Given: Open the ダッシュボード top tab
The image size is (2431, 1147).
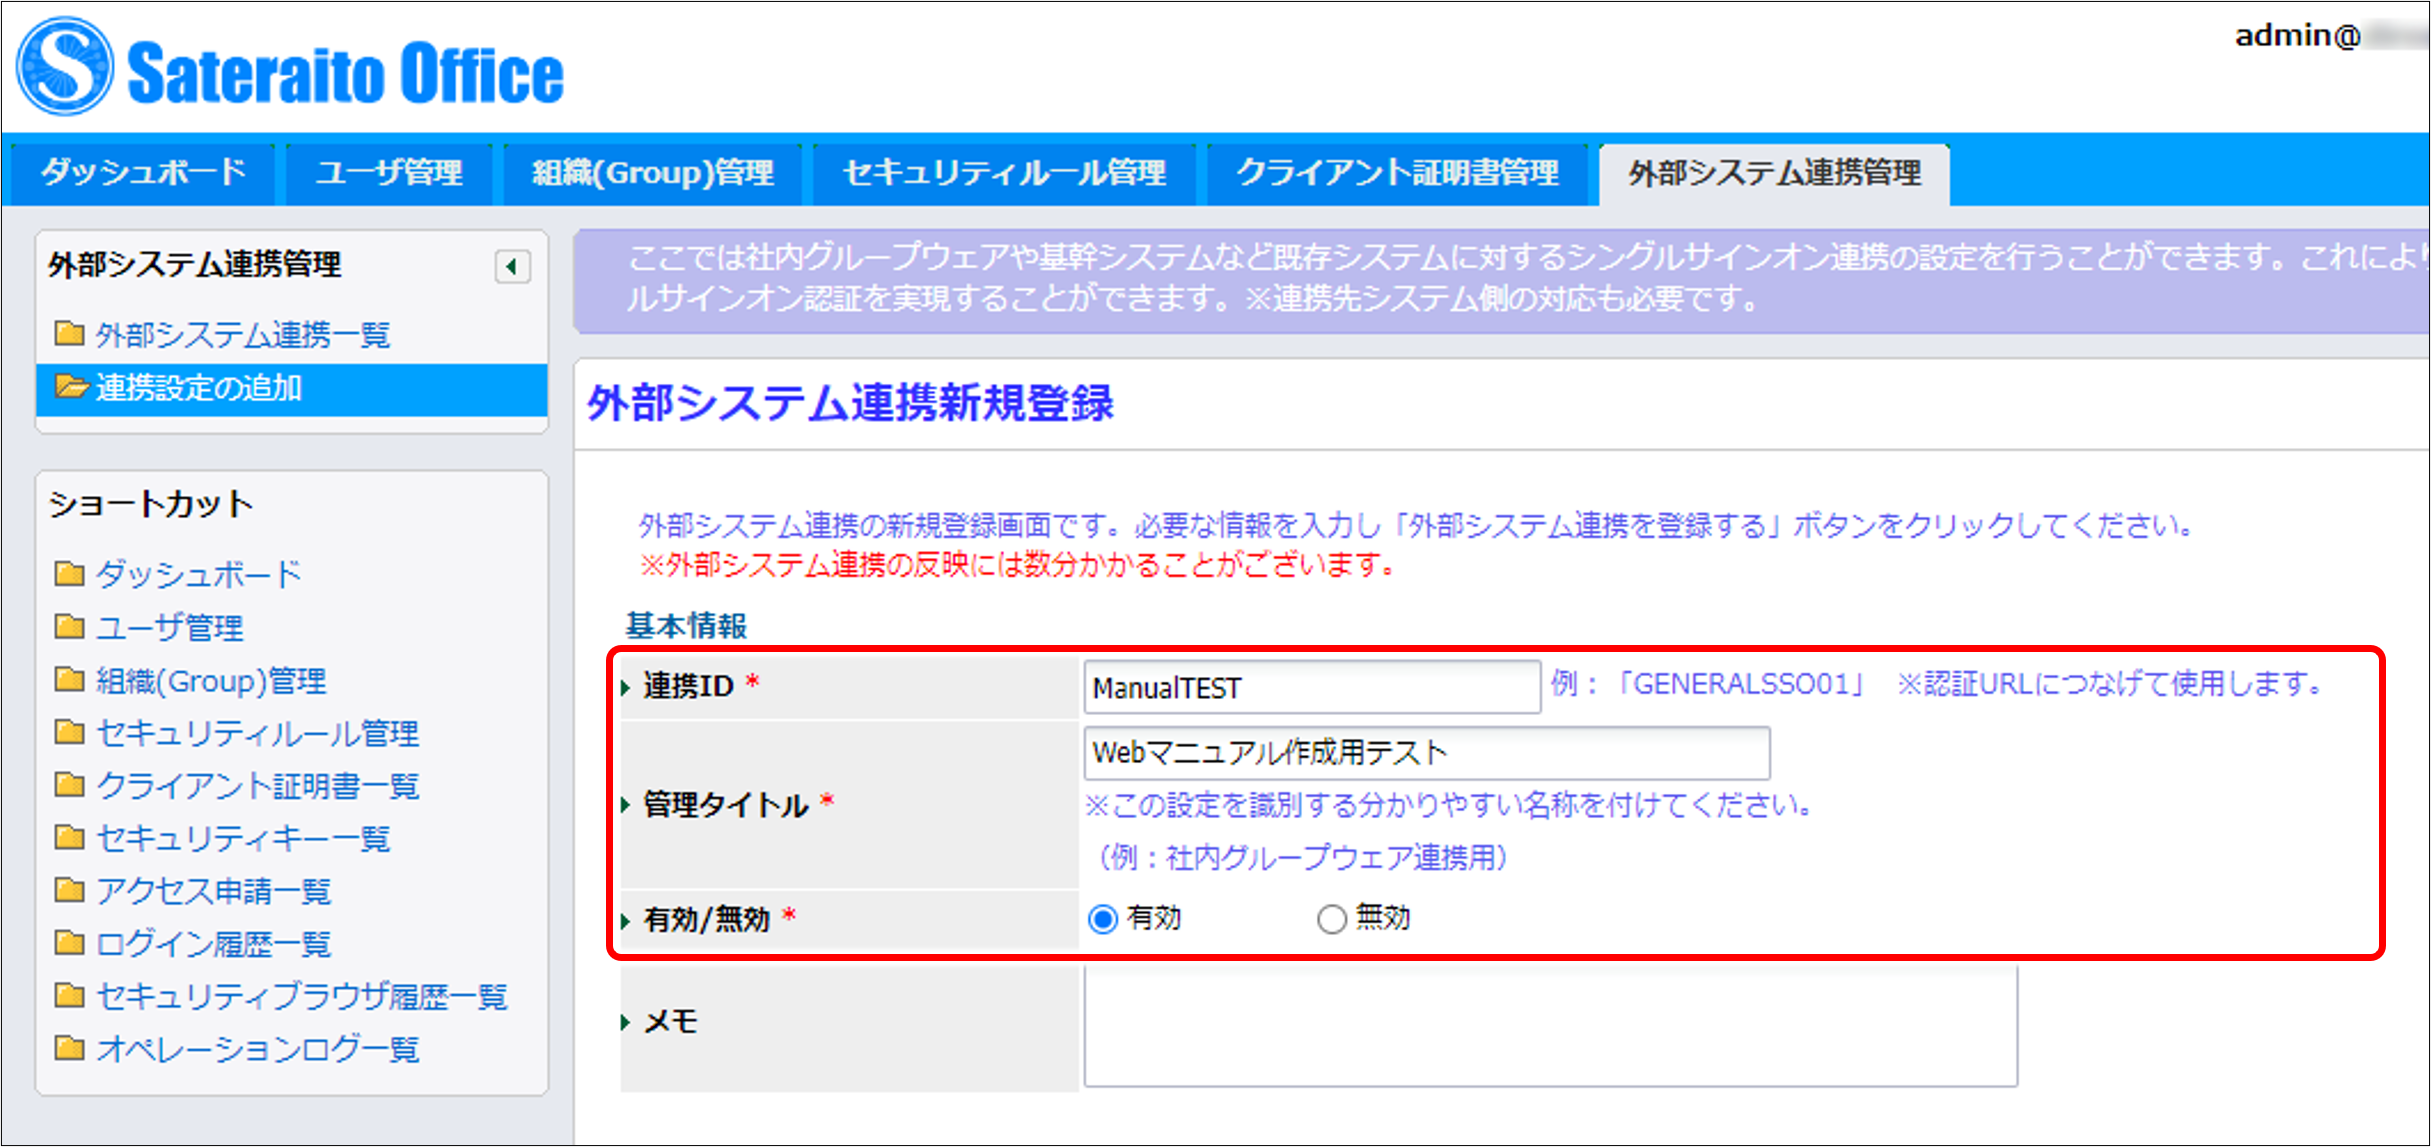Looking at the screenshot, I should [x=143, y=173].
